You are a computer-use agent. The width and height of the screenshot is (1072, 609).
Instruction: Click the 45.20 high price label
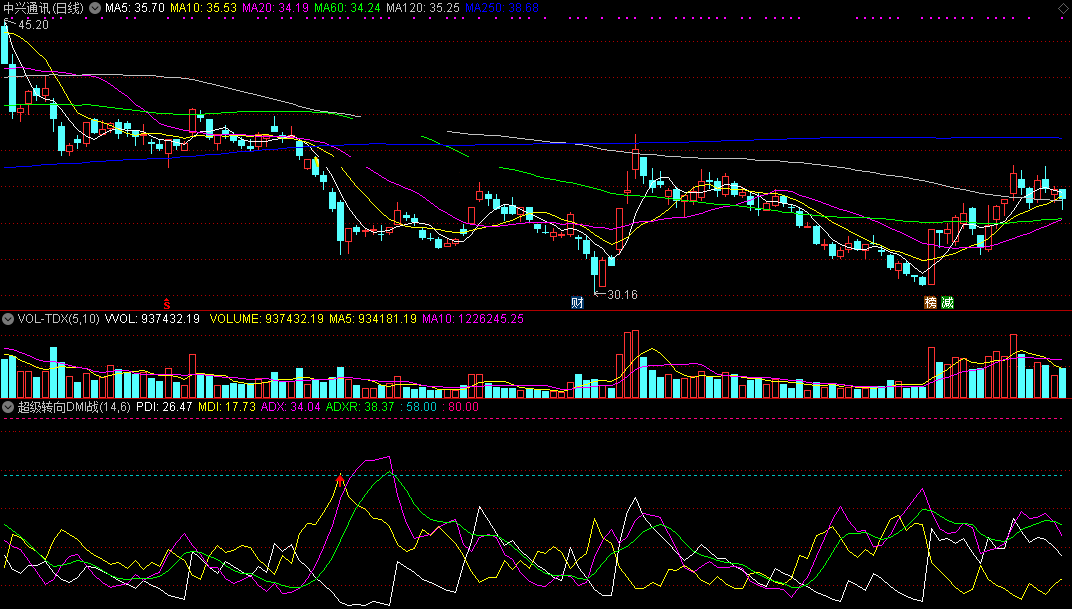pos(34,25)
